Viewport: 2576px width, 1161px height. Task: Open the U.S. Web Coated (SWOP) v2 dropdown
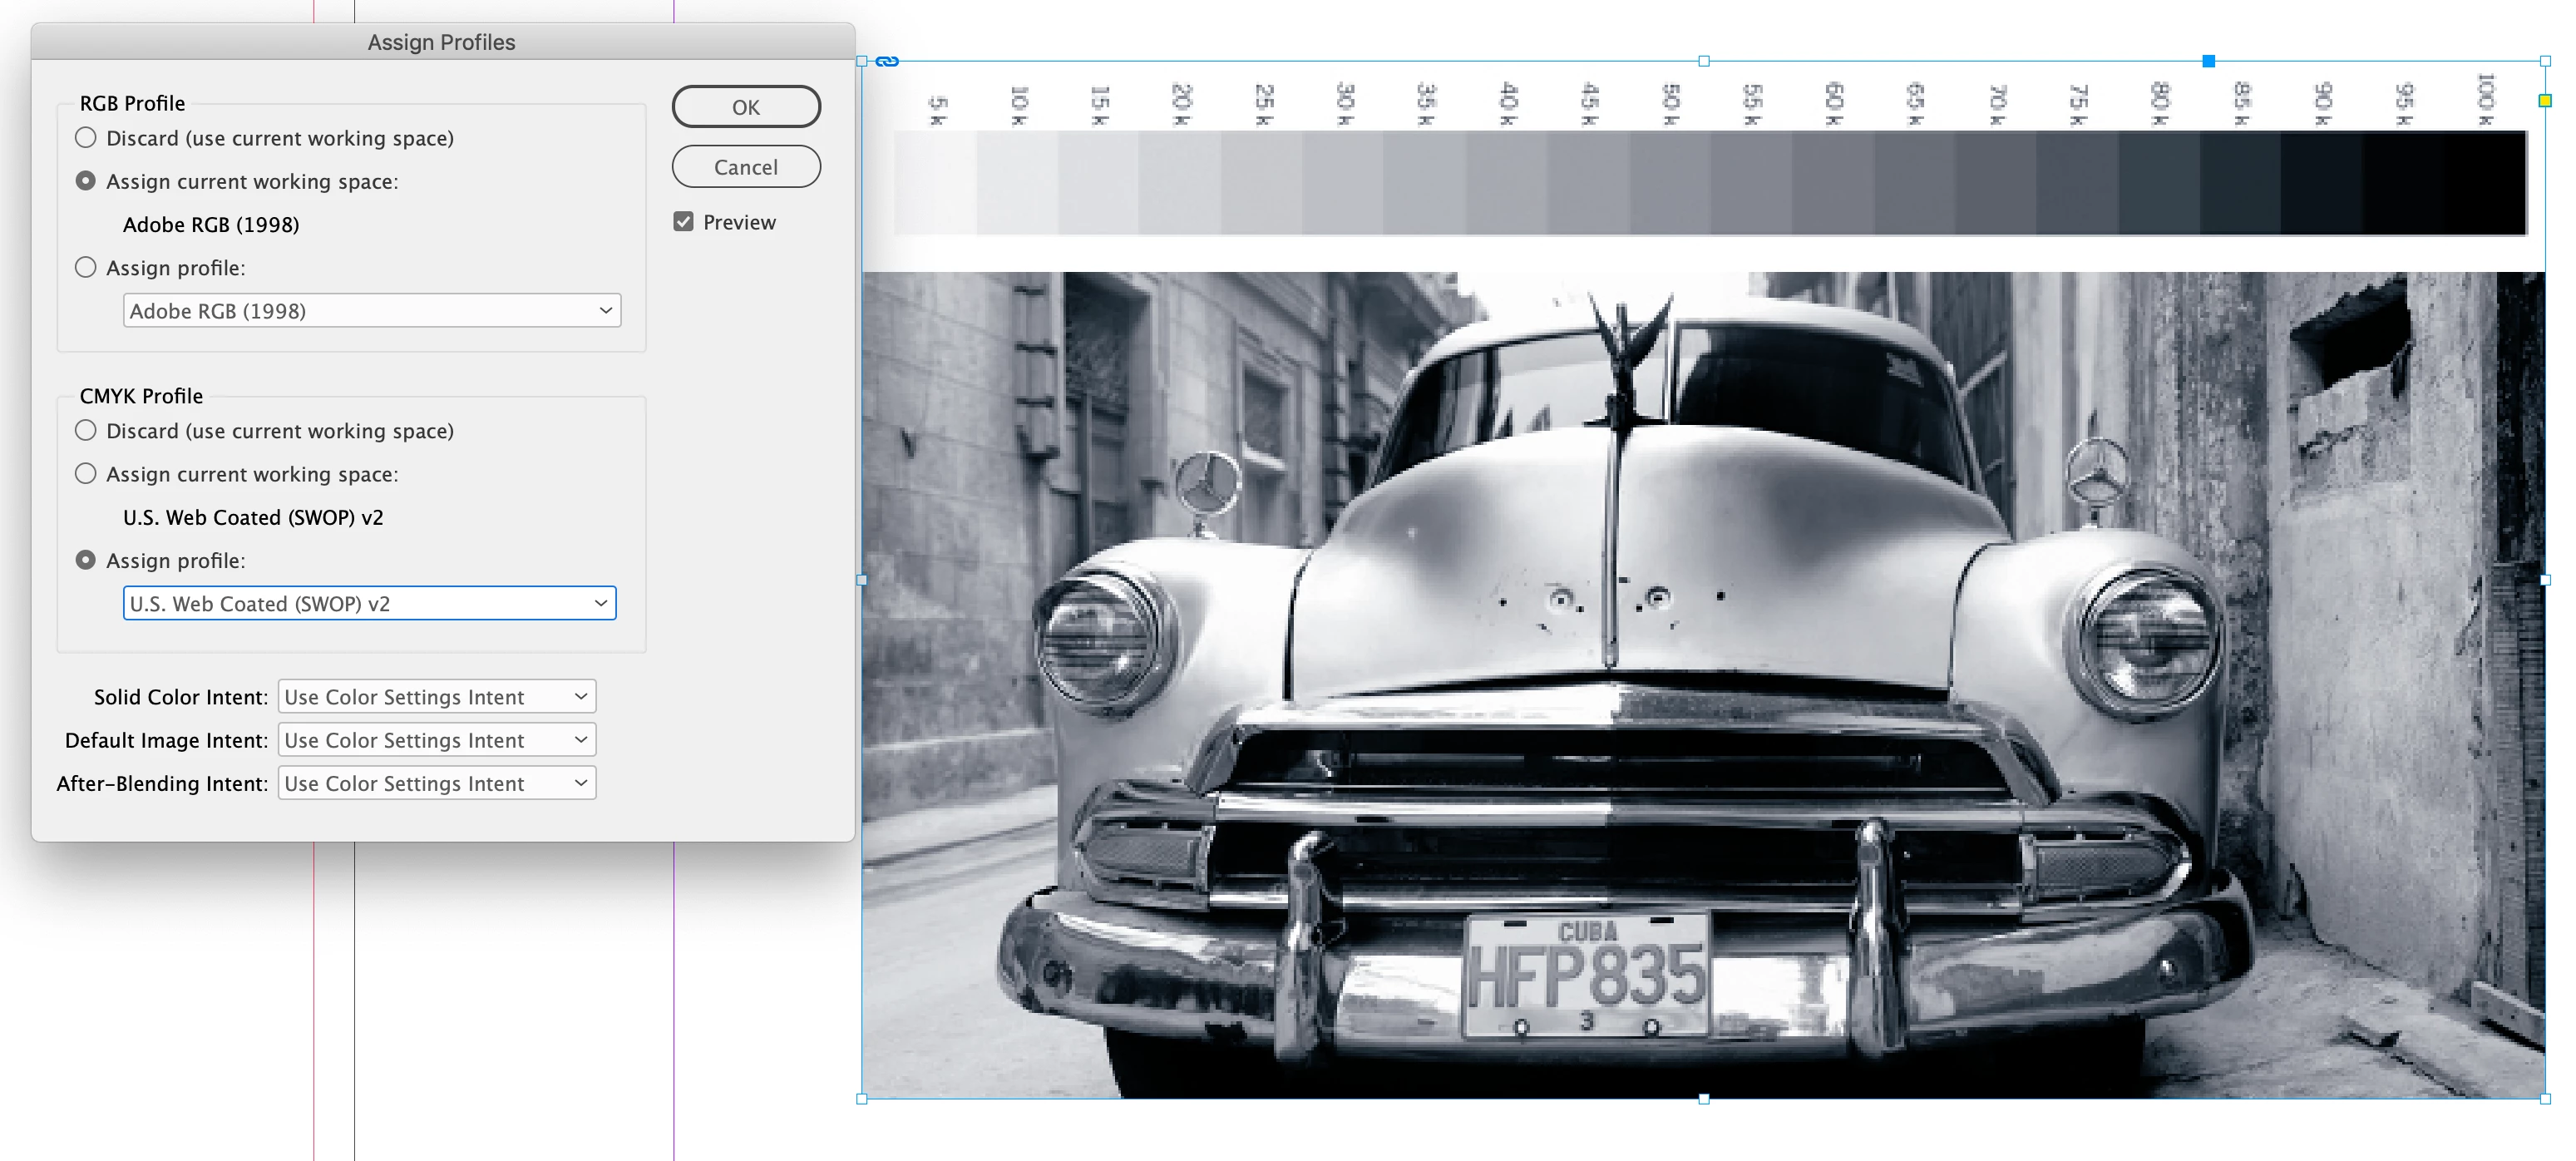[x=369, y=604]
